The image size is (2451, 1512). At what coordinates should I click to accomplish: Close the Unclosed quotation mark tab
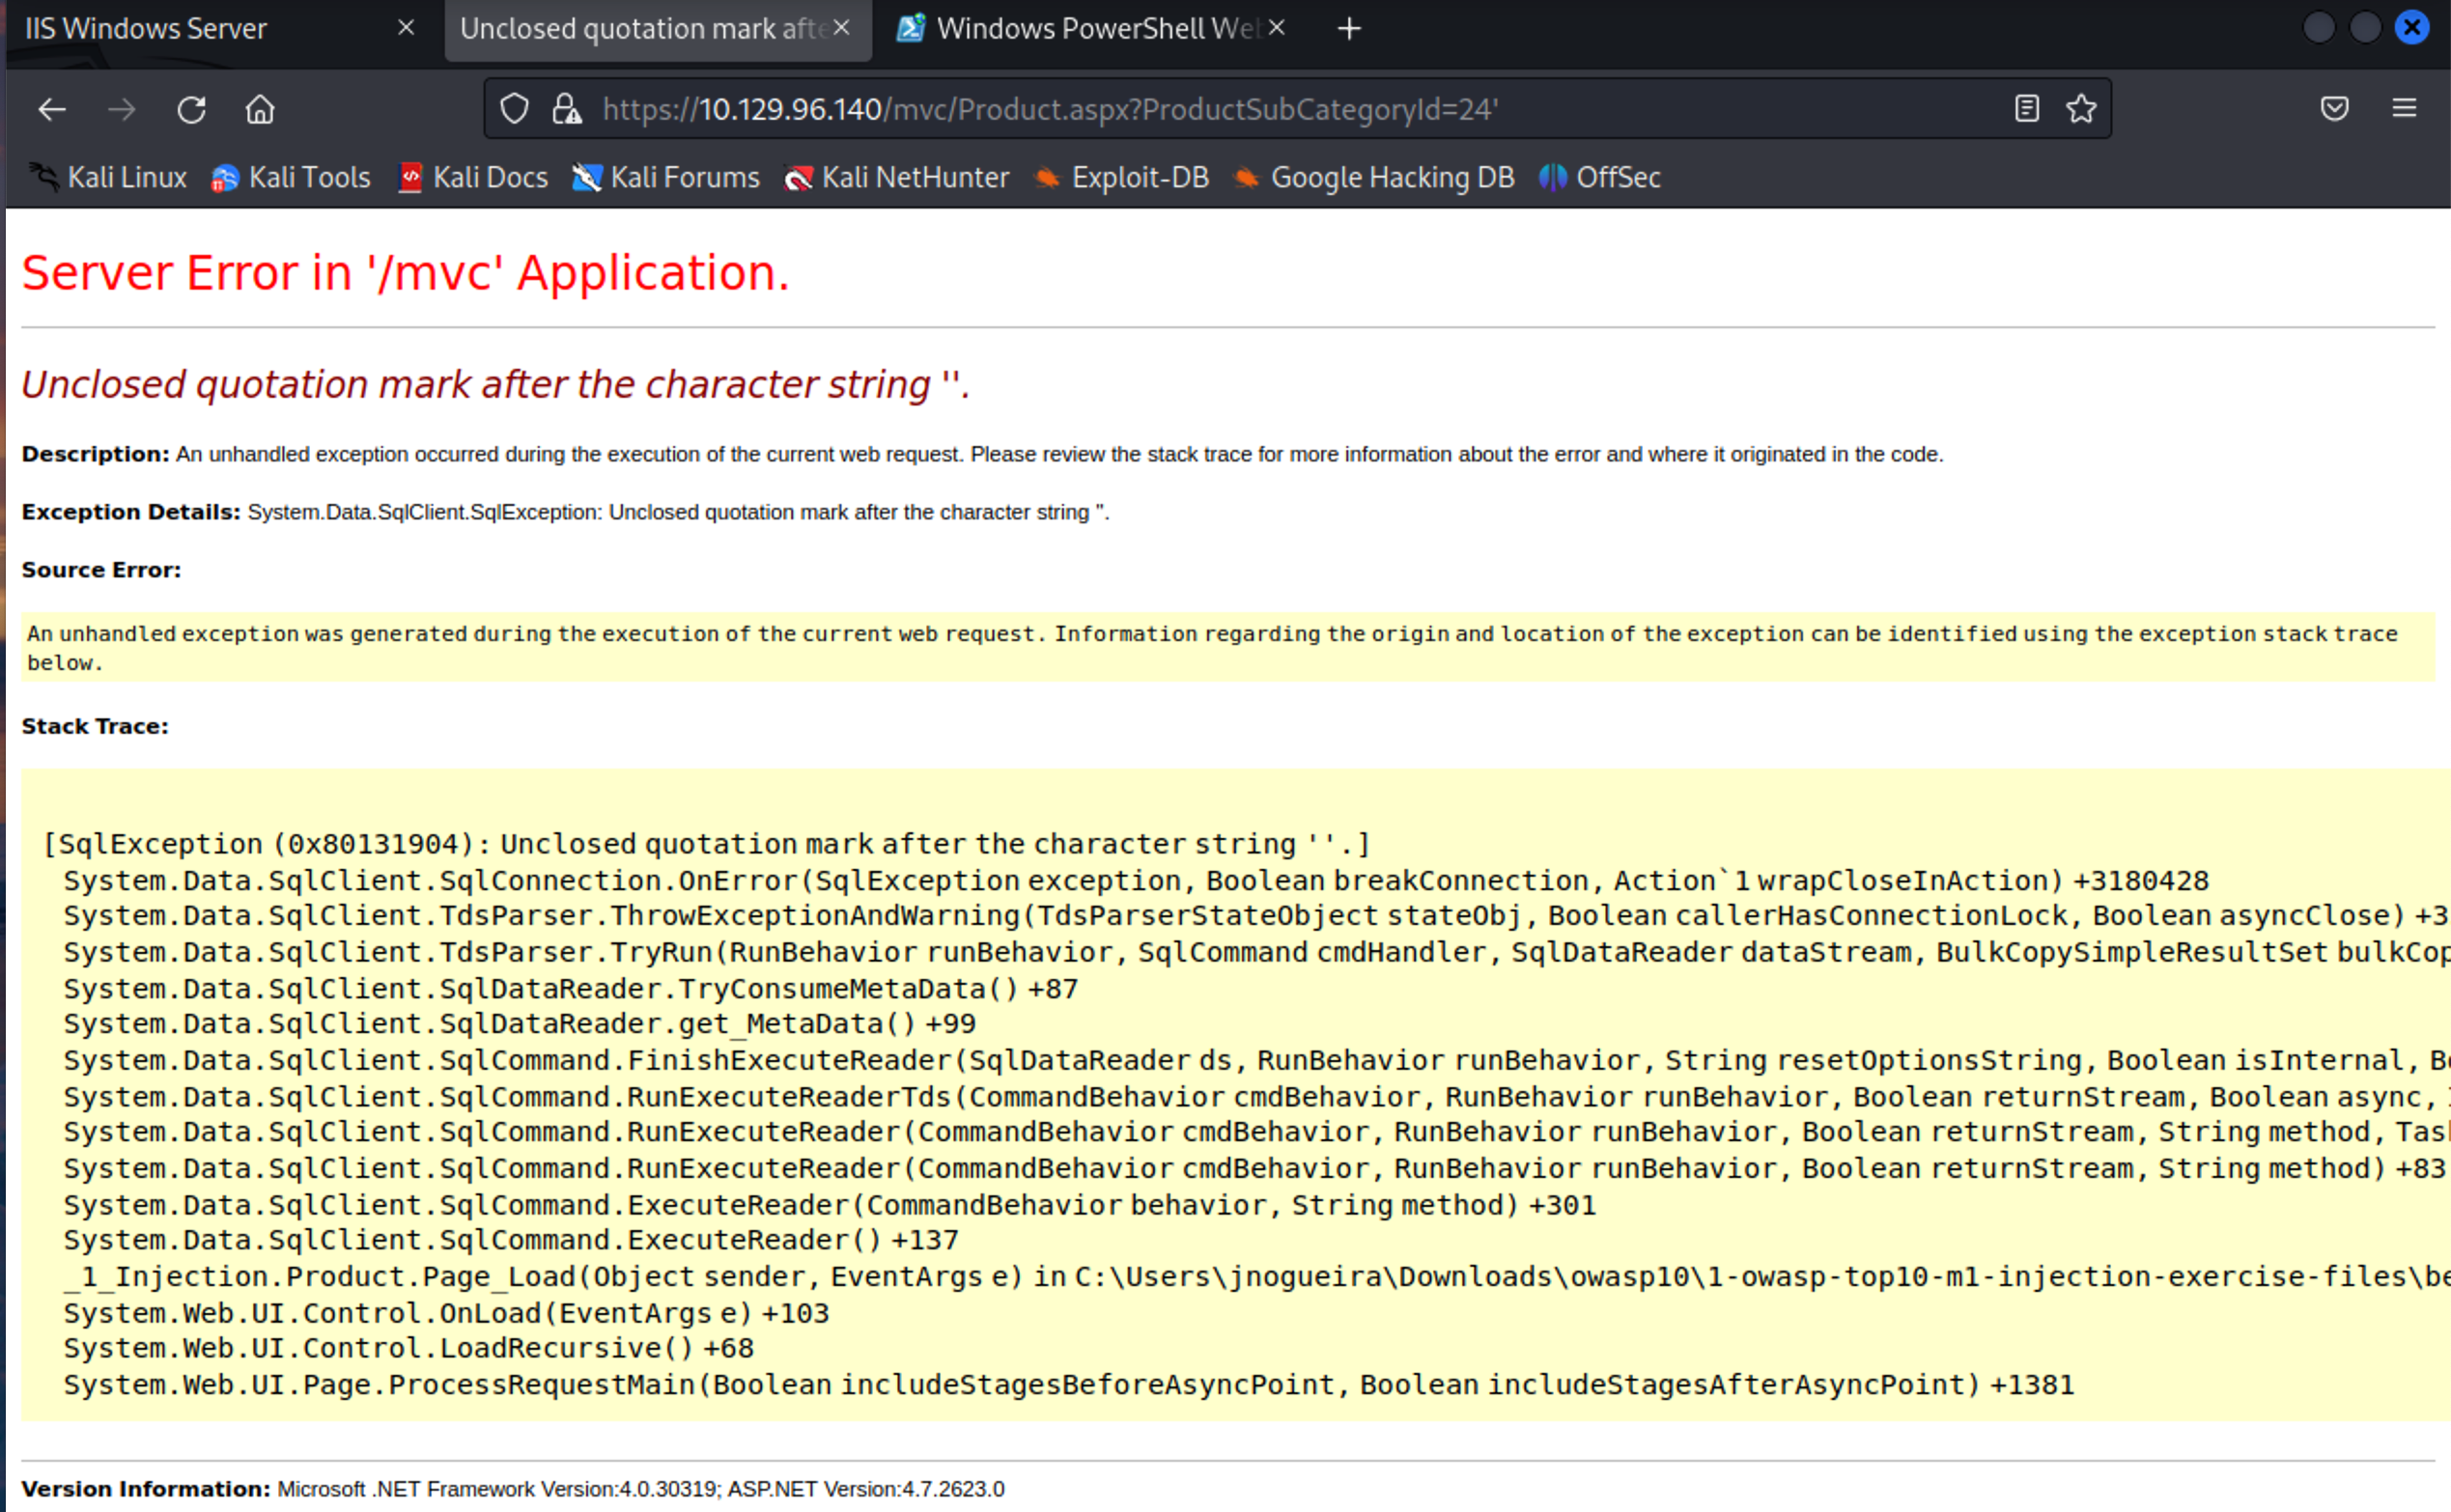tap(842, 29)
